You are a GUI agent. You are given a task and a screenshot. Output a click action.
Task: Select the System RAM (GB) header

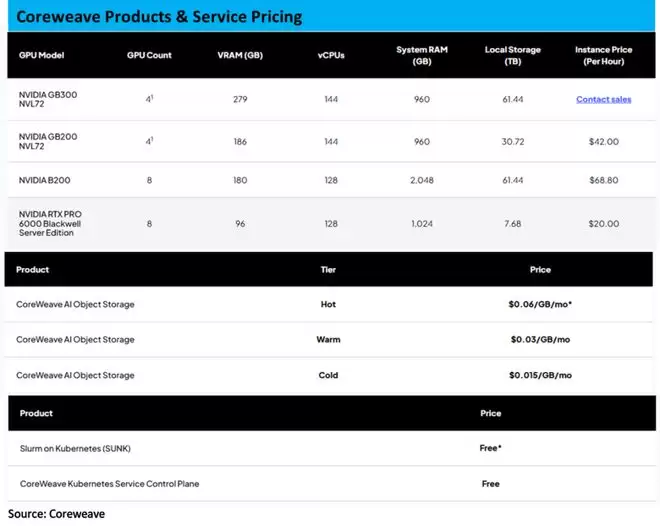click(421, 56)
